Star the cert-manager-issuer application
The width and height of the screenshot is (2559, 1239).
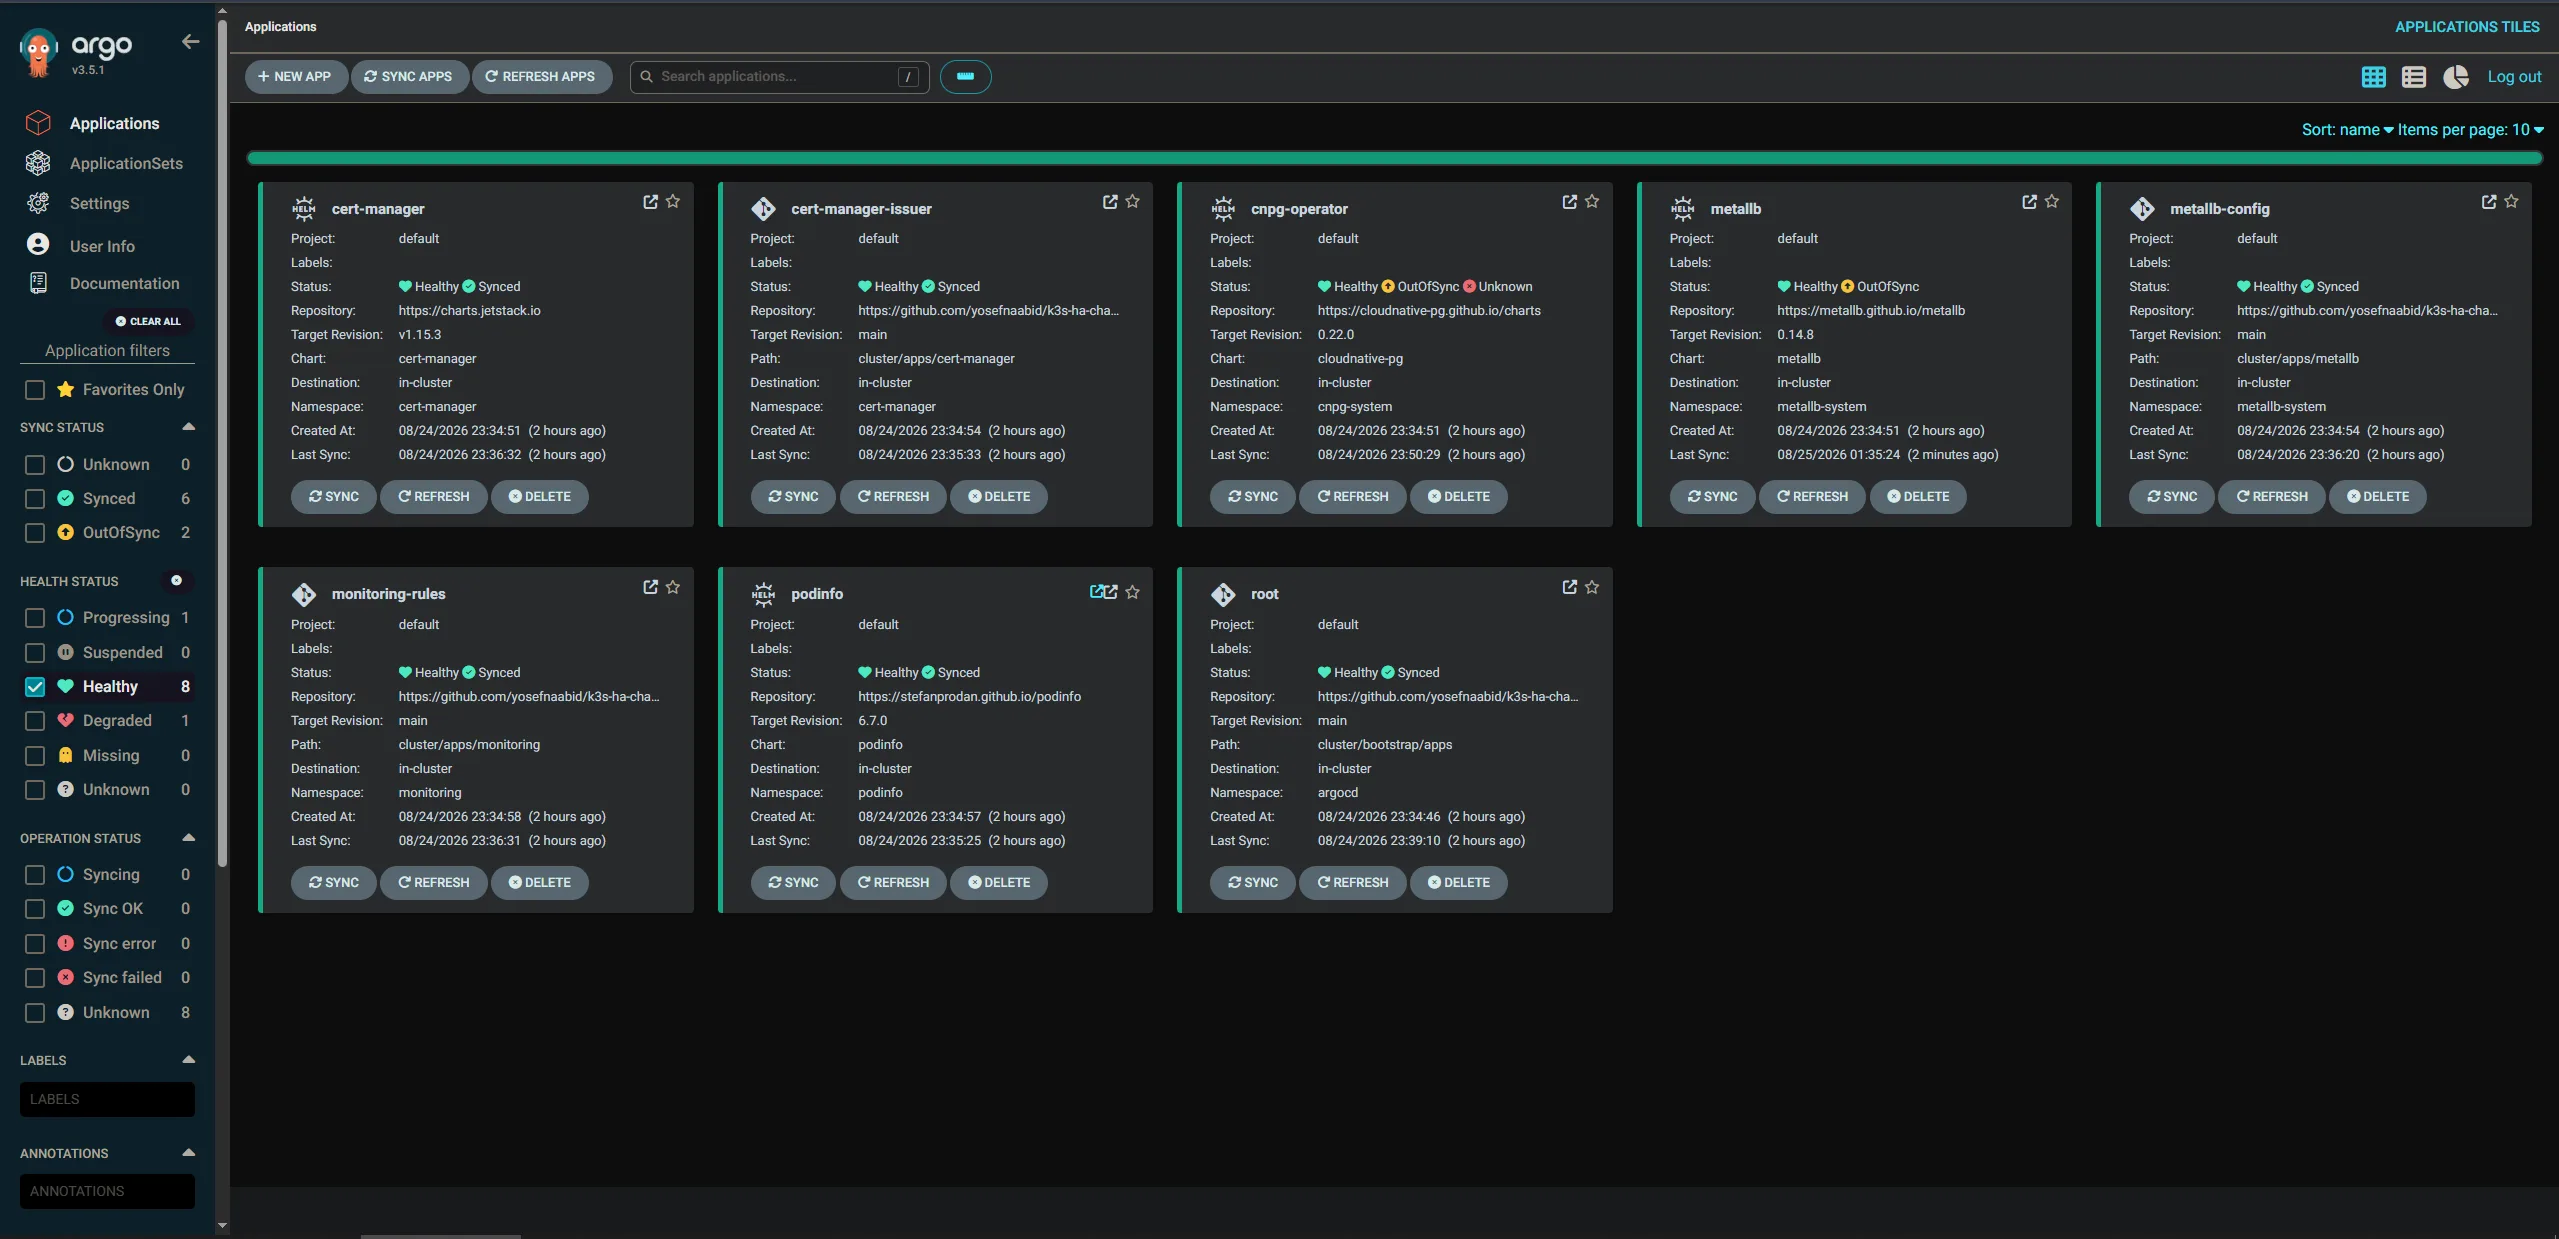click(1132, 202)
